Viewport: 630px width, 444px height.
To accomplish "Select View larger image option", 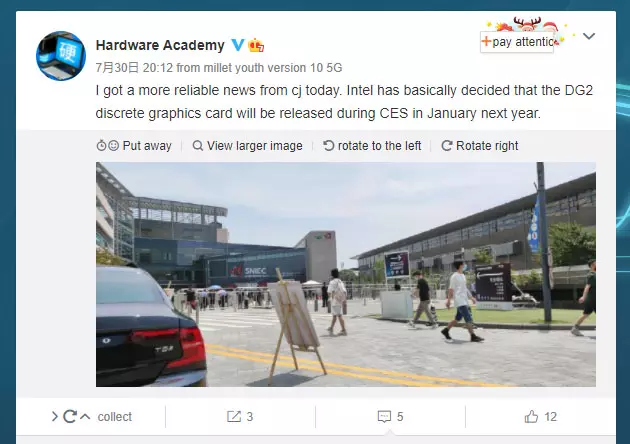I will click(248, 145).
